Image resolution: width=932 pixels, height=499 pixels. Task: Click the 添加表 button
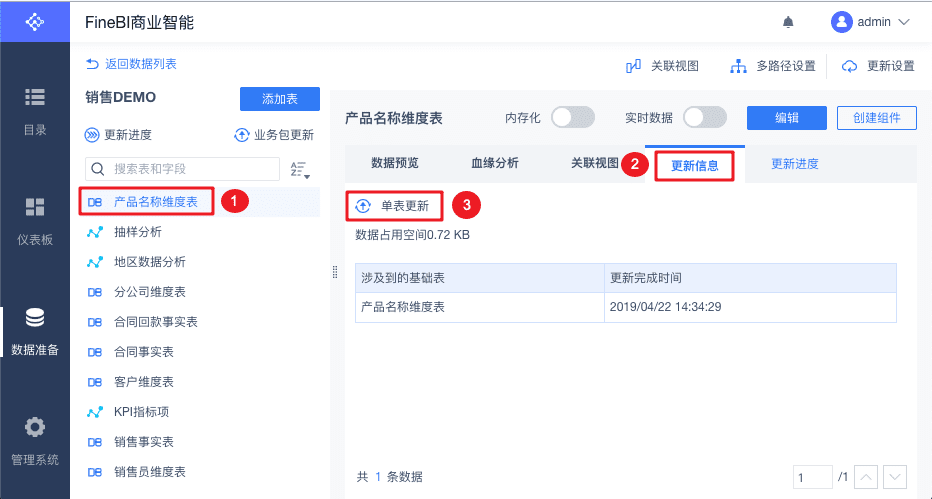click(279, 99)
